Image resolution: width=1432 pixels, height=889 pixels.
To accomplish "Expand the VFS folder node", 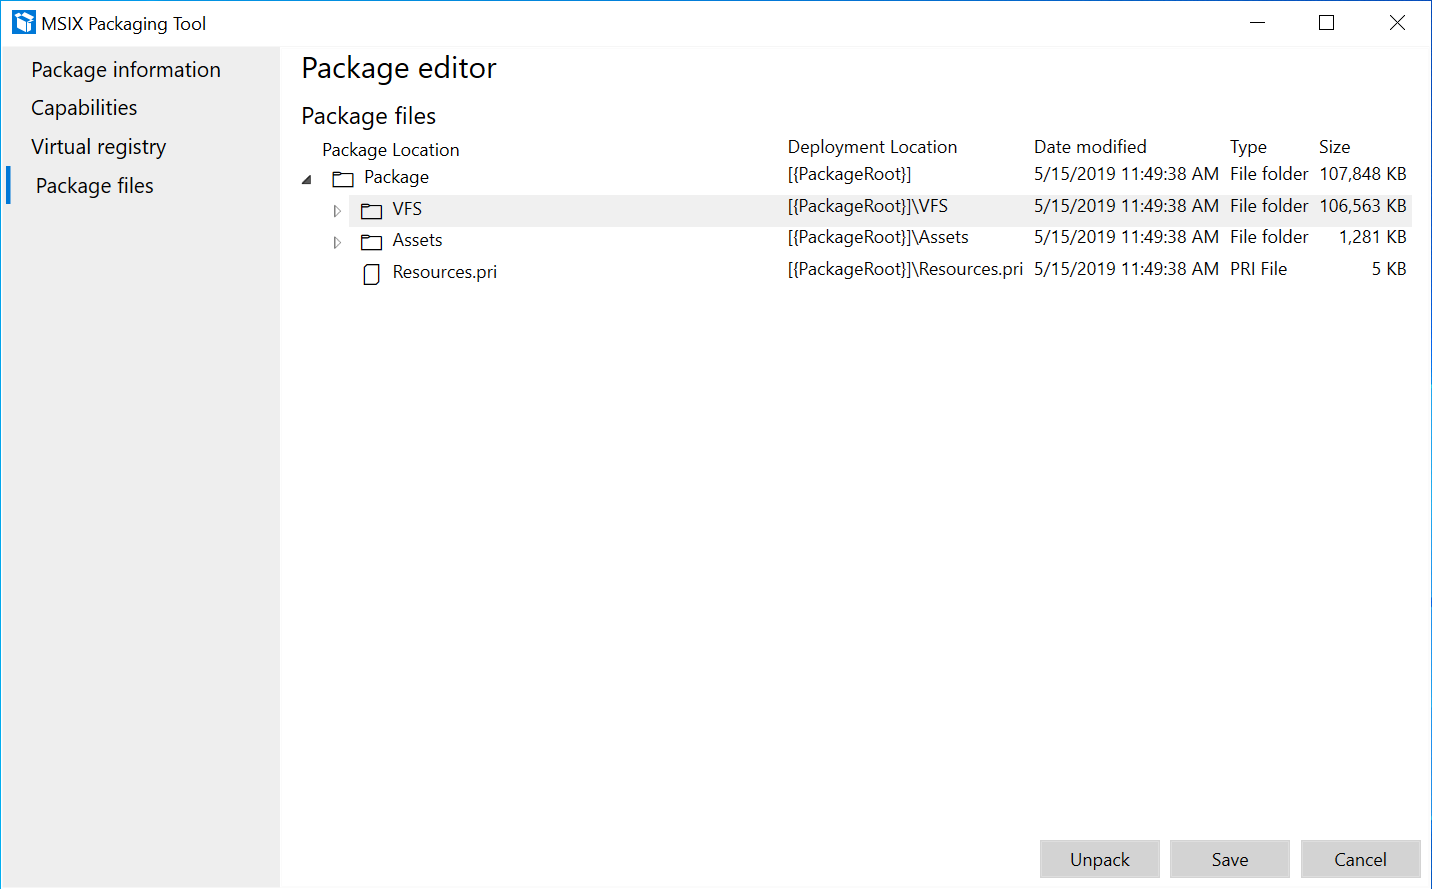I will point(337,211).
